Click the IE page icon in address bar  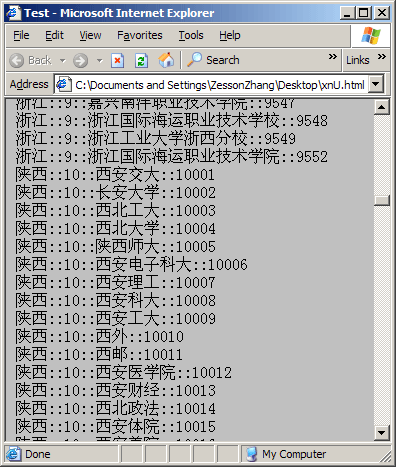tap(64, 84)
